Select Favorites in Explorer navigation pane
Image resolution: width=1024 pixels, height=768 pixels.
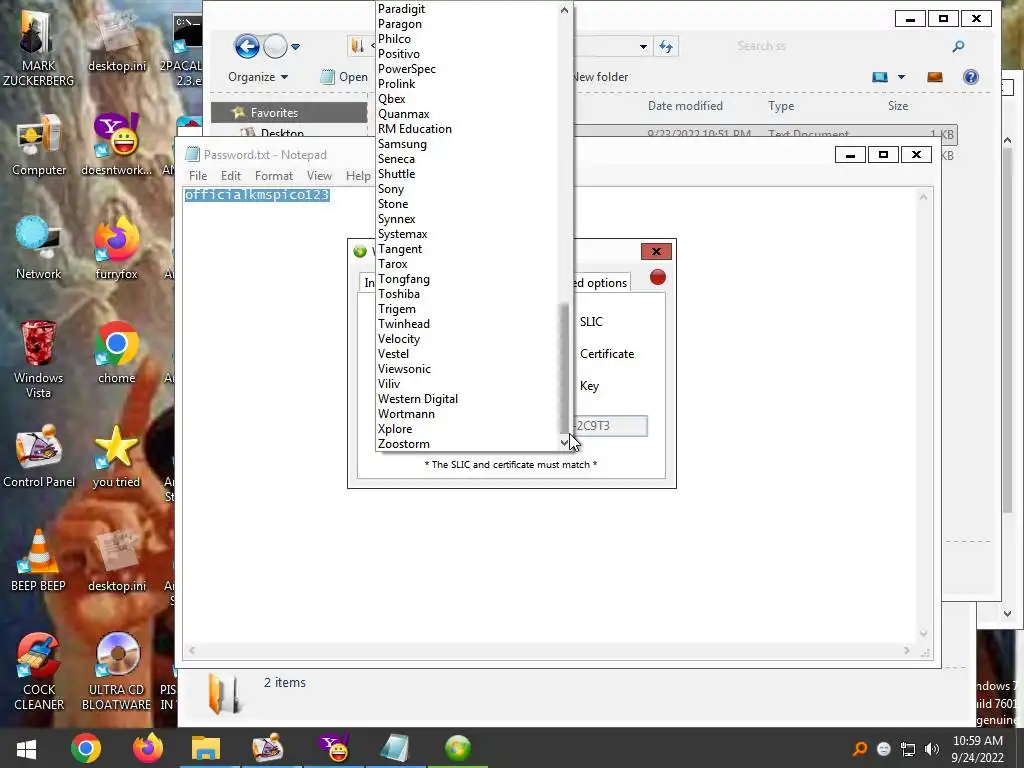[x=289, y=113]
